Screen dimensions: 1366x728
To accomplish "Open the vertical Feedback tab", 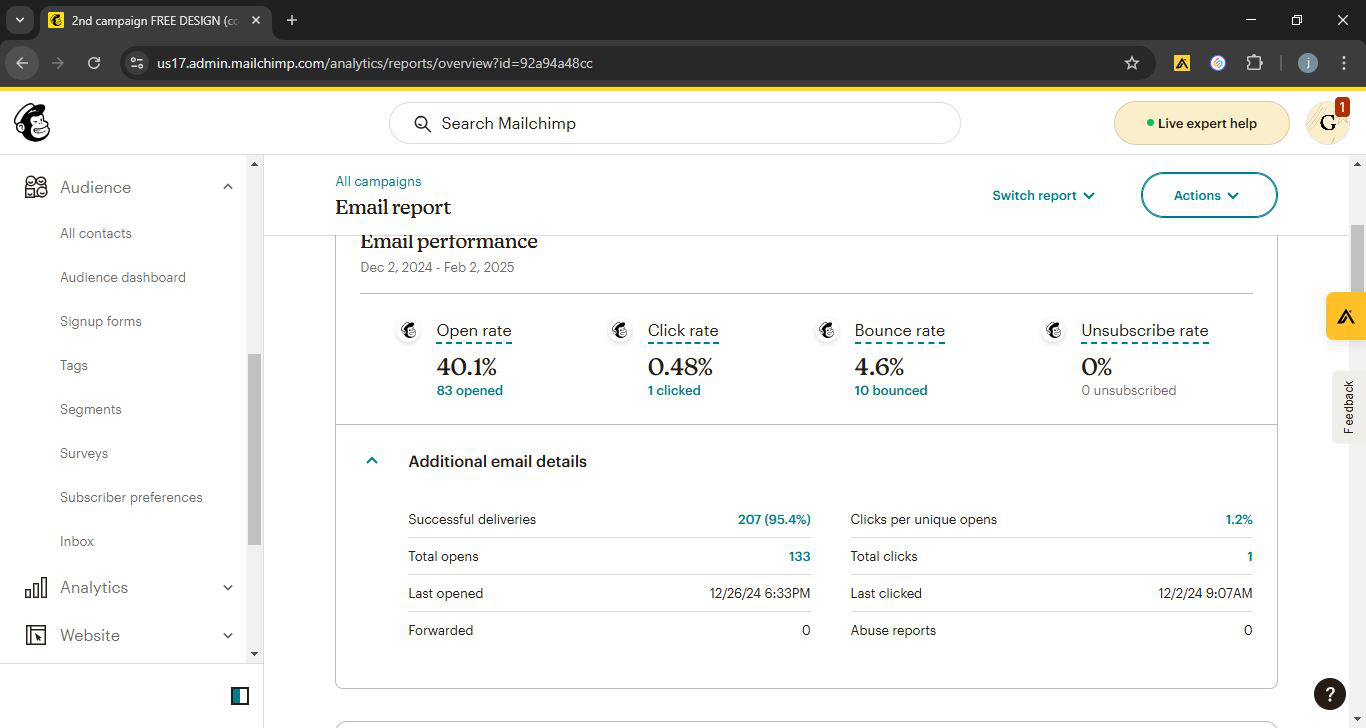I will coord(1348,406).
